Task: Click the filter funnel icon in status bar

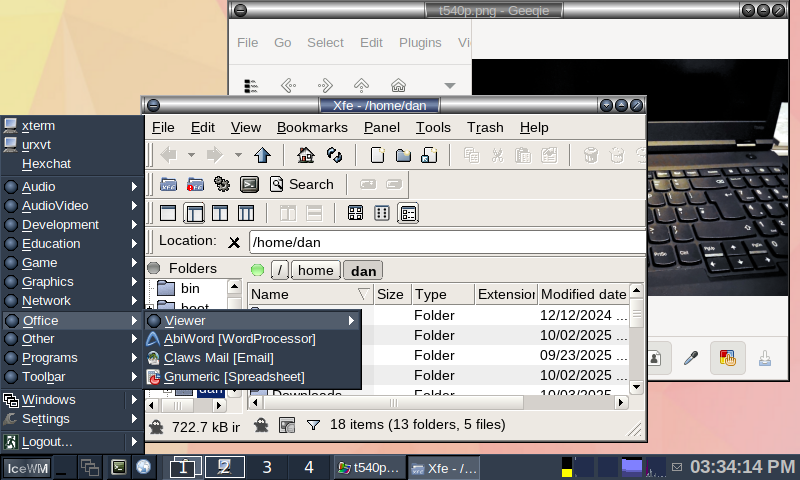Action: click(313, 425)
